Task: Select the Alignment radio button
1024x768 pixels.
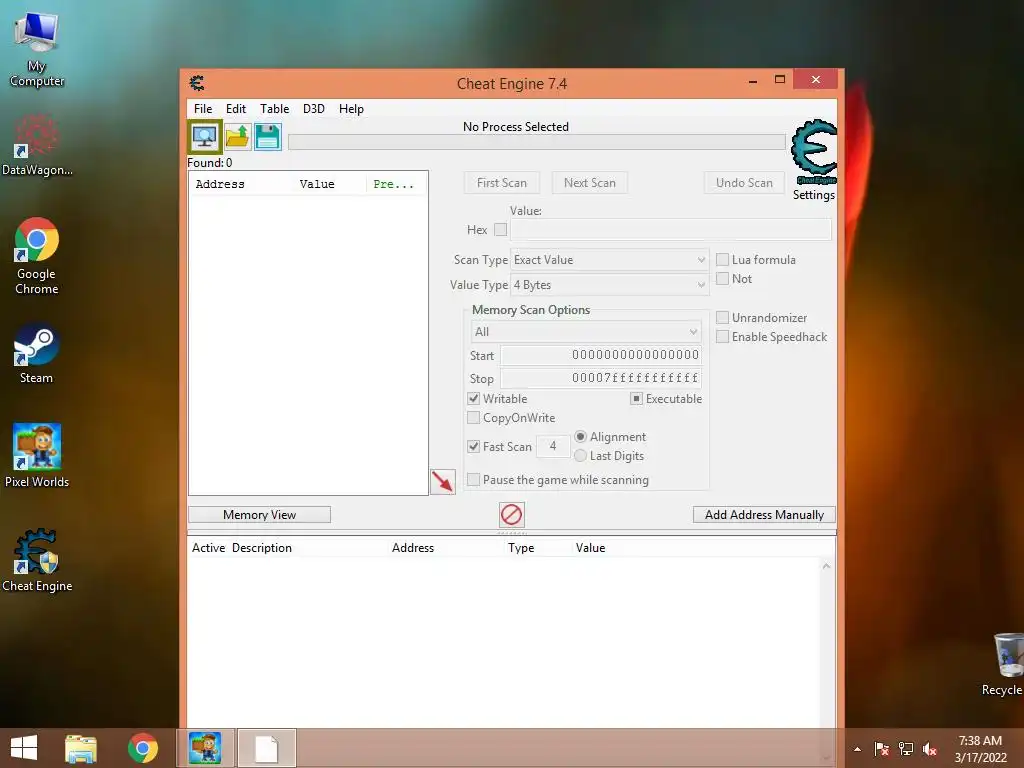Action: pos(580,436)
